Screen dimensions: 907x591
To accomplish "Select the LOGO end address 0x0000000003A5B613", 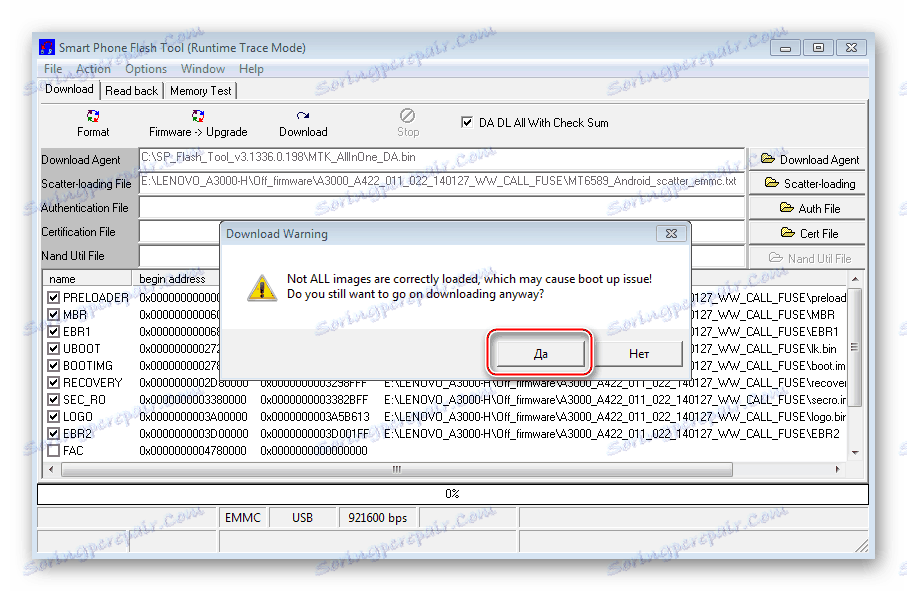I will [315, 417].
